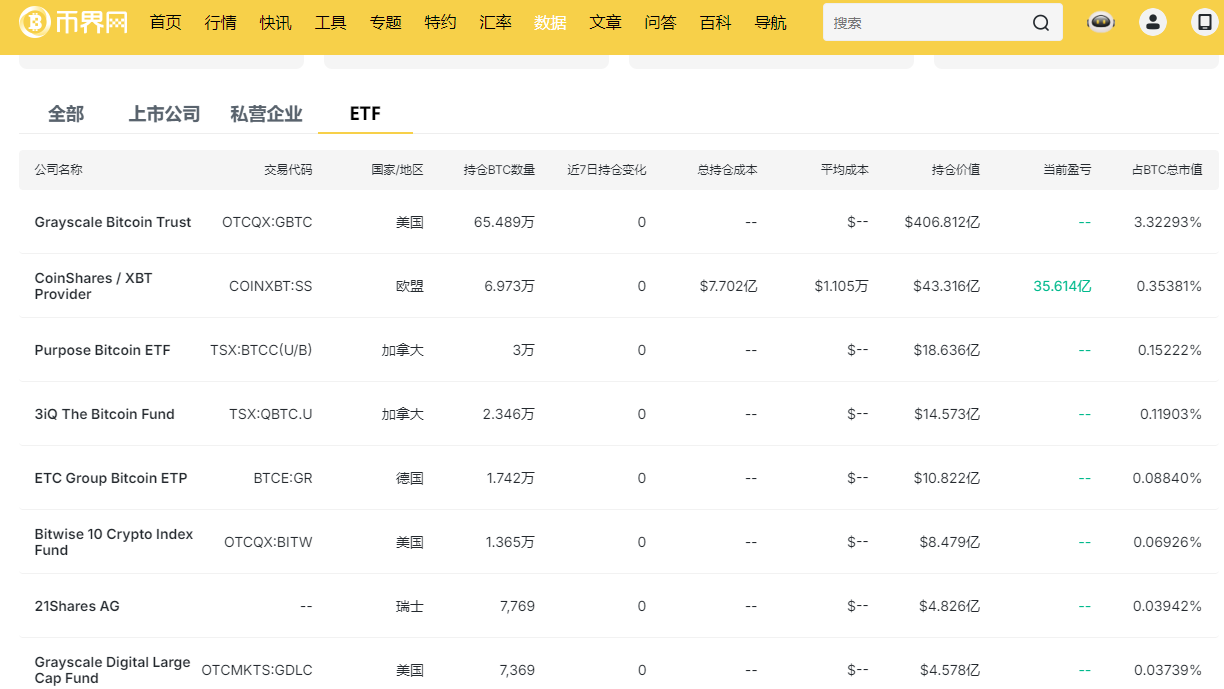Switch to the 私营企业 tab
The width and height of the screenshot is (1224, 689).
click(x=266, y=114)
